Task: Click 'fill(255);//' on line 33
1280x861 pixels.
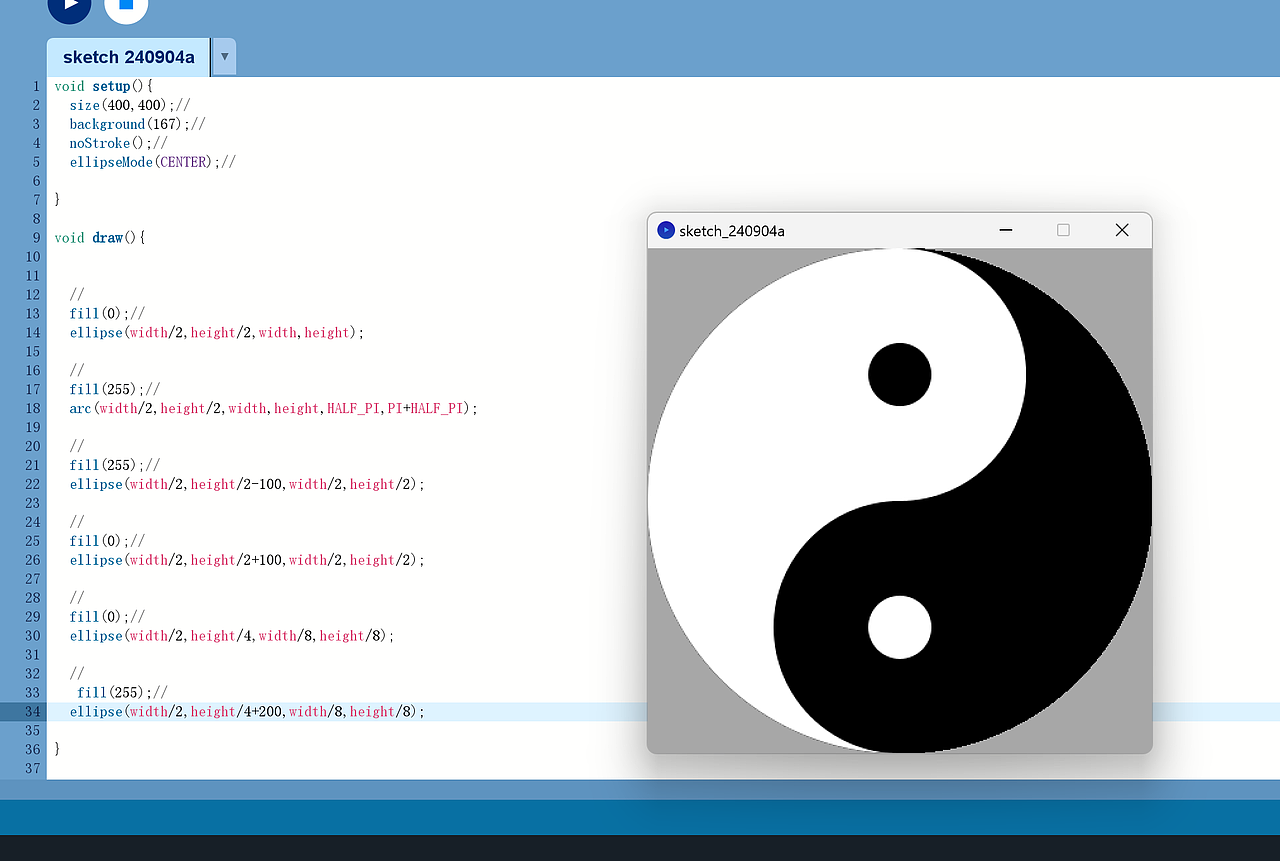Action: tap(122, 693)
